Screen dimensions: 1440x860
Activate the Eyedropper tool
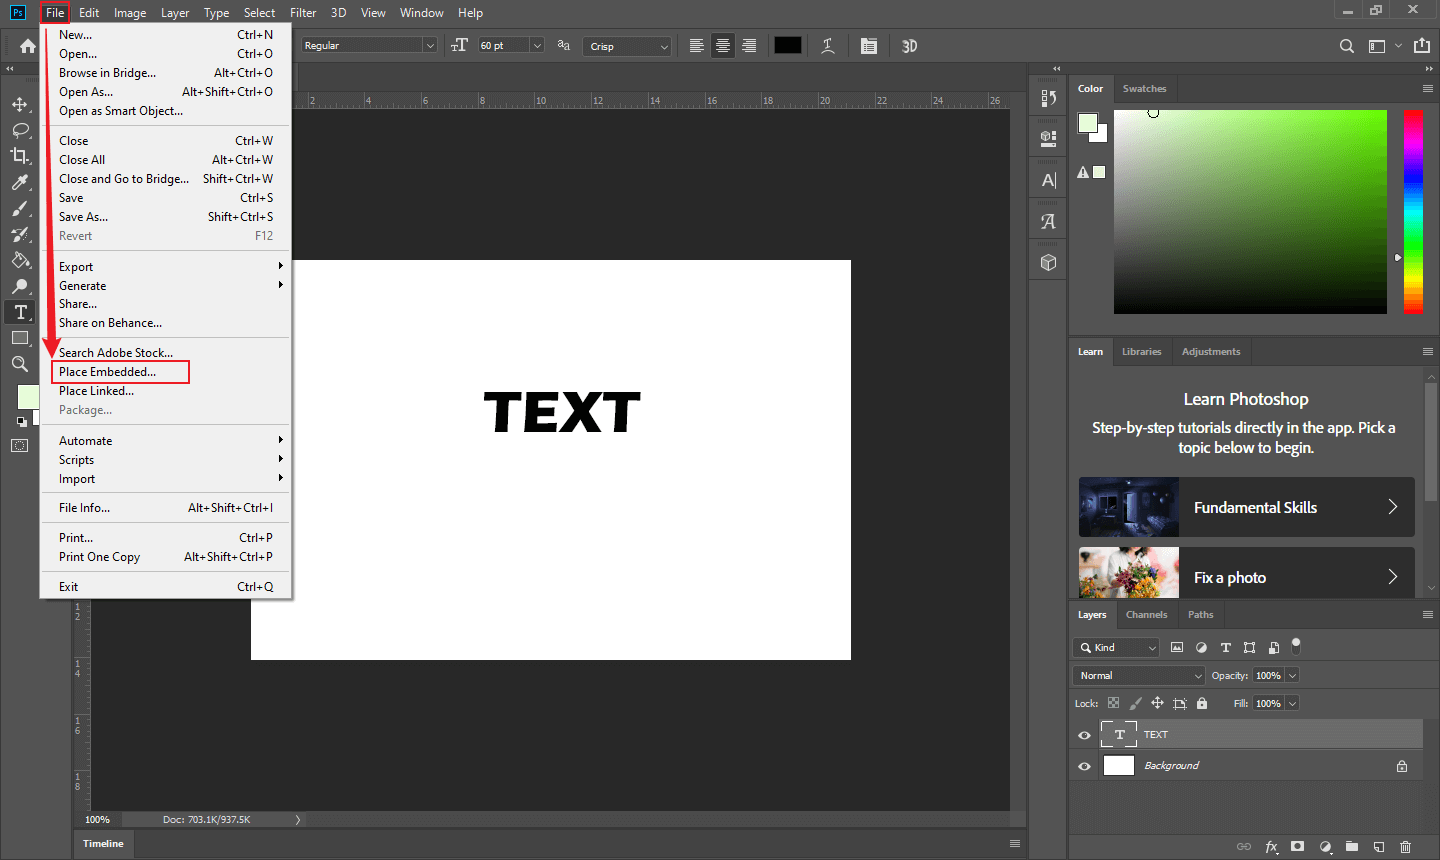[x=20, y=182]
